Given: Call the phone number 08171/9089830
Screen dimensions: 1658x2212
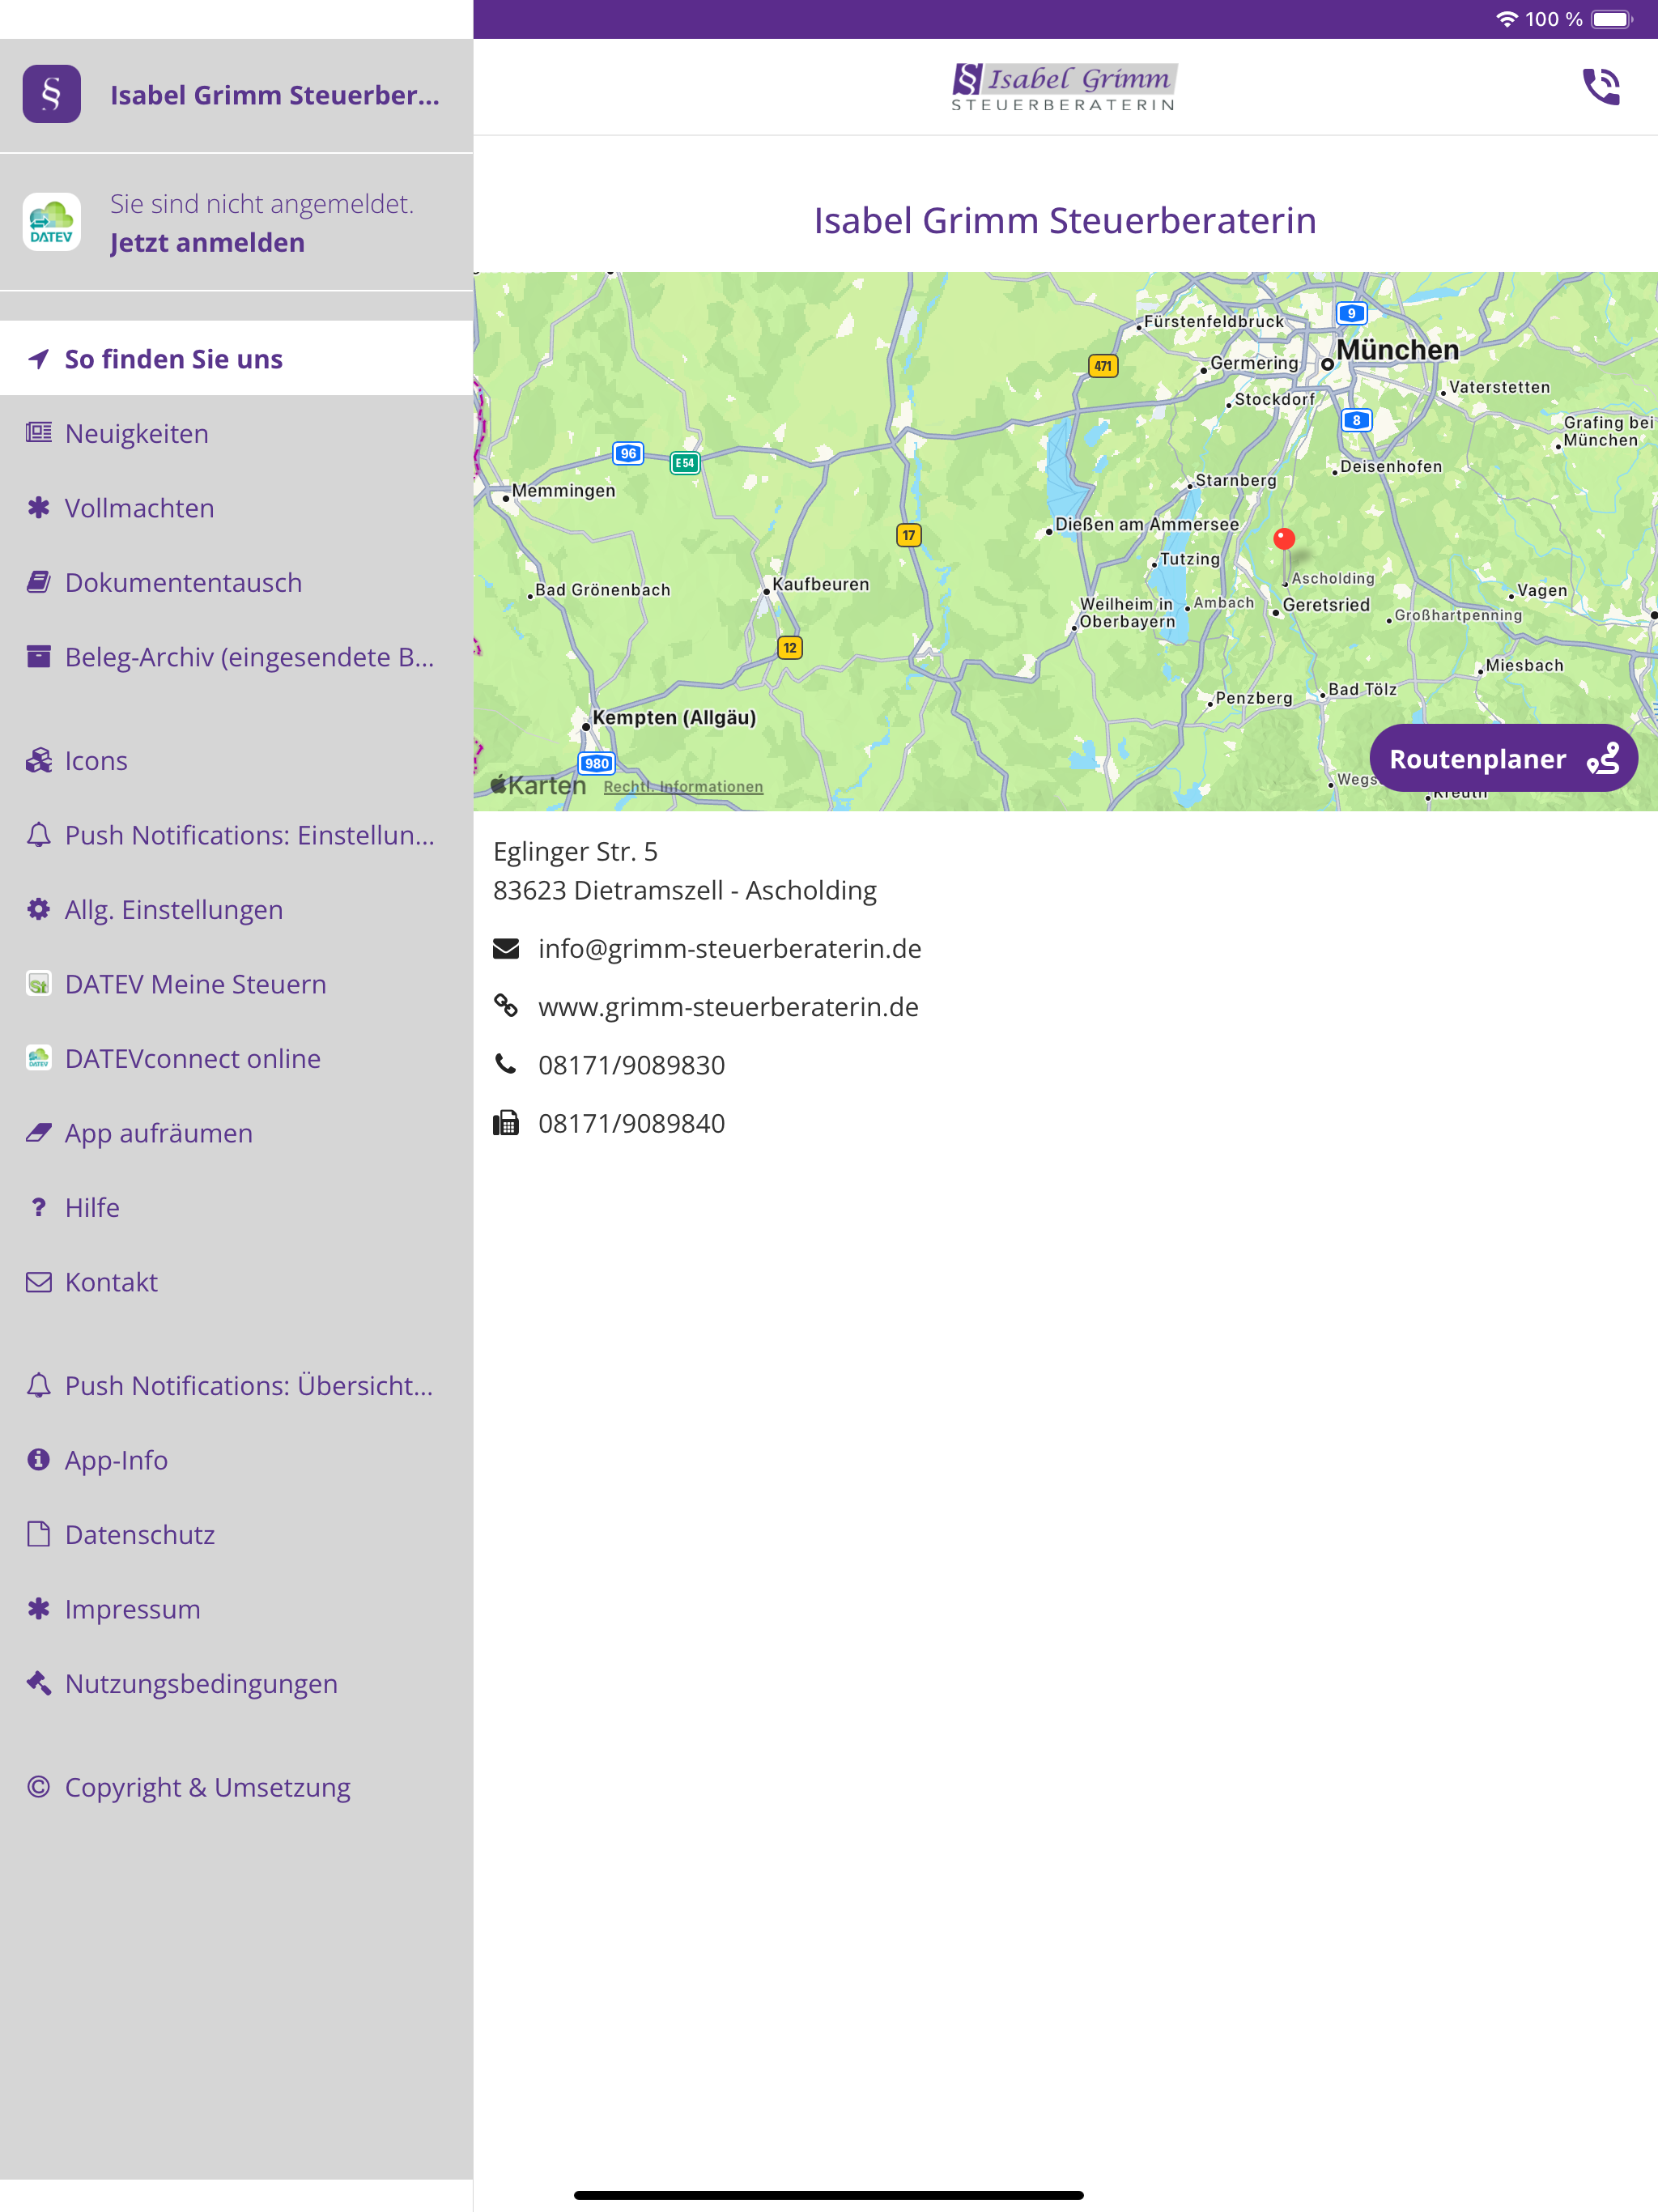Looking at the screenshot, I should (x=631, y=1065).
